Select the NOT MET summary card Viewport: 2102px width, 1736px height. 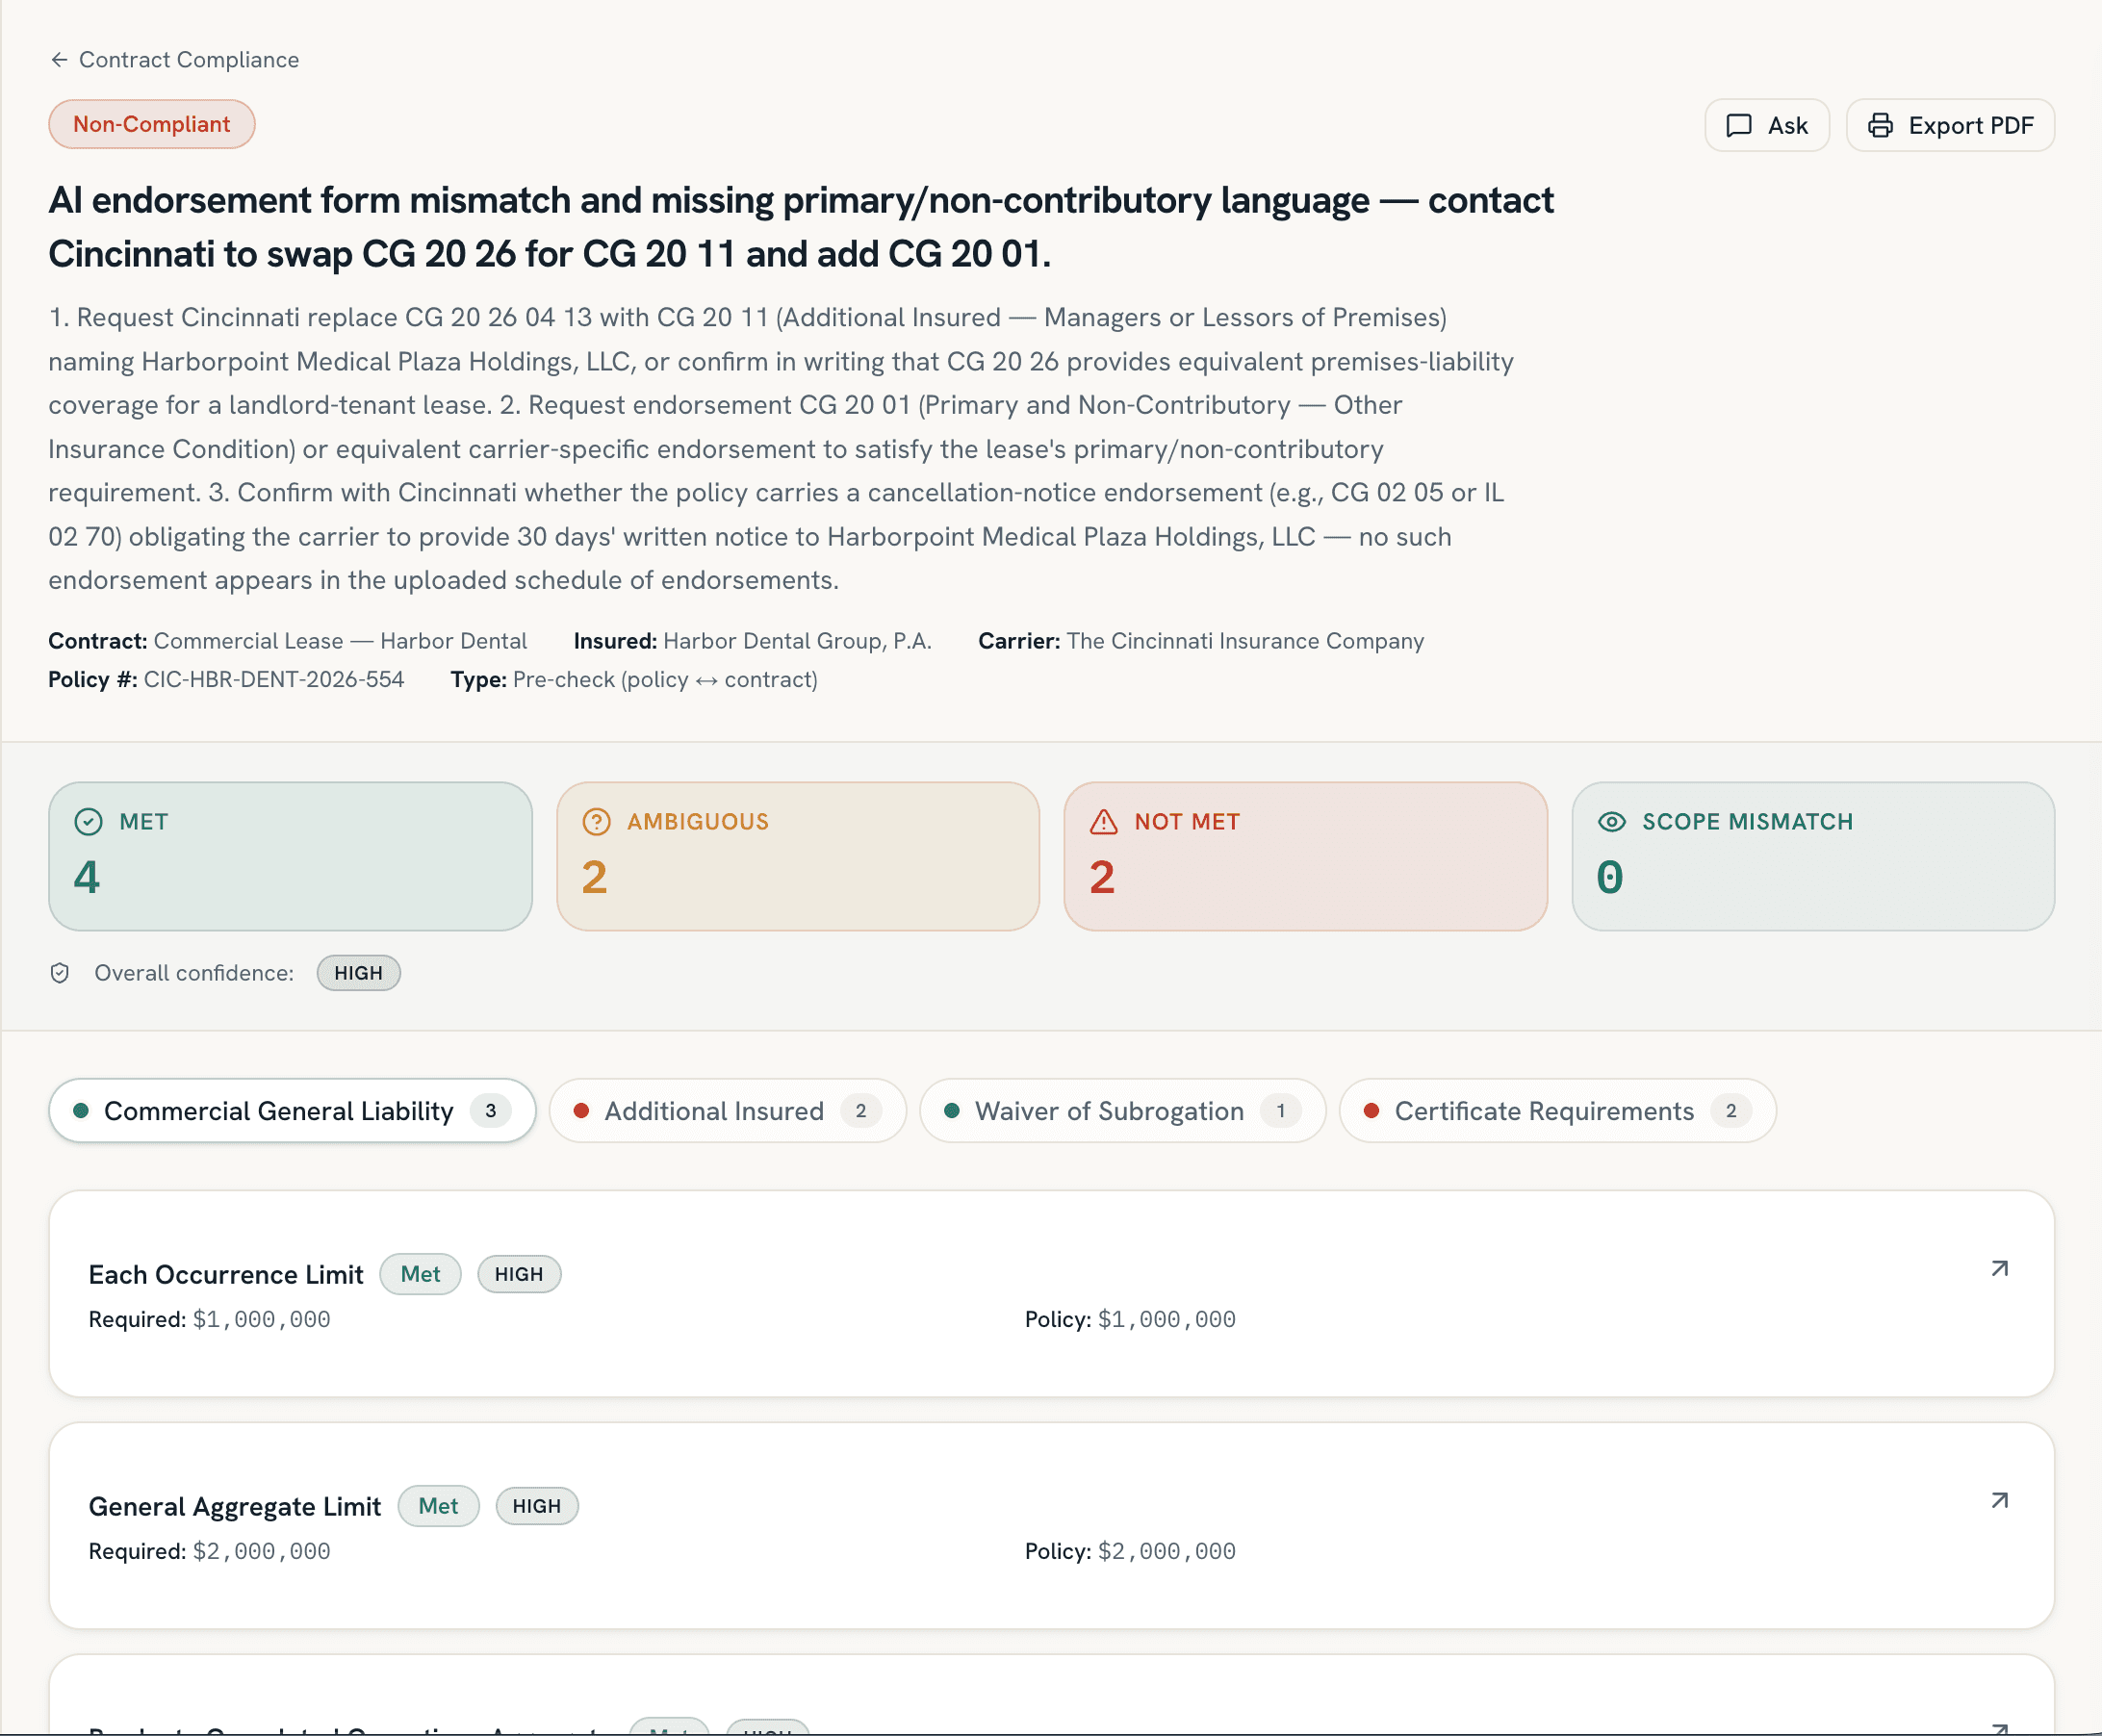pyautogui.click(x=1305, y=856)
